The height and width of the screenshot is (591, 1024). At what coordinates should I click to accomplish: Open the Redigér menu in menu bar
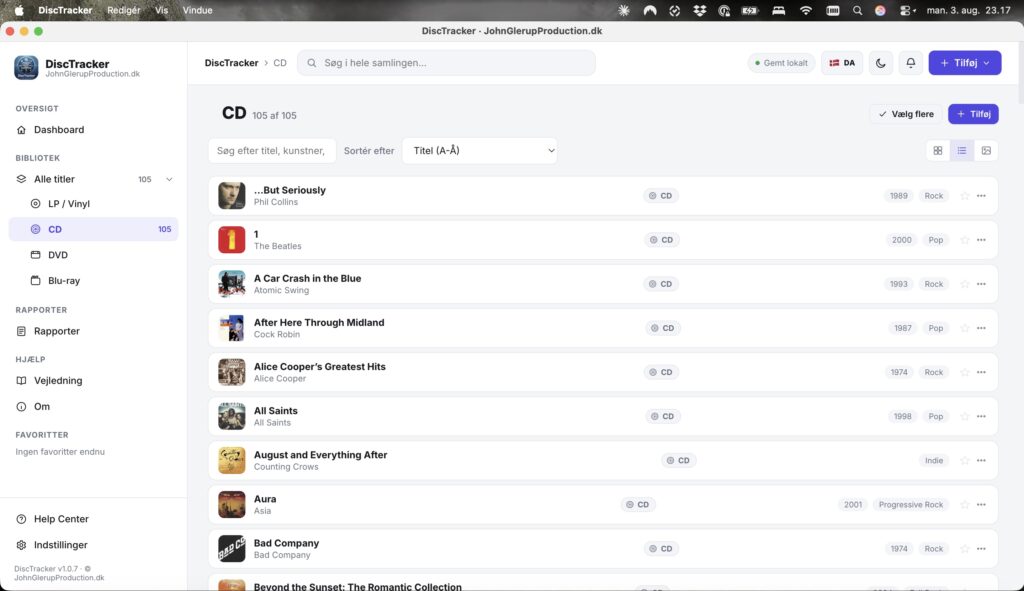(x=123, y=10)
